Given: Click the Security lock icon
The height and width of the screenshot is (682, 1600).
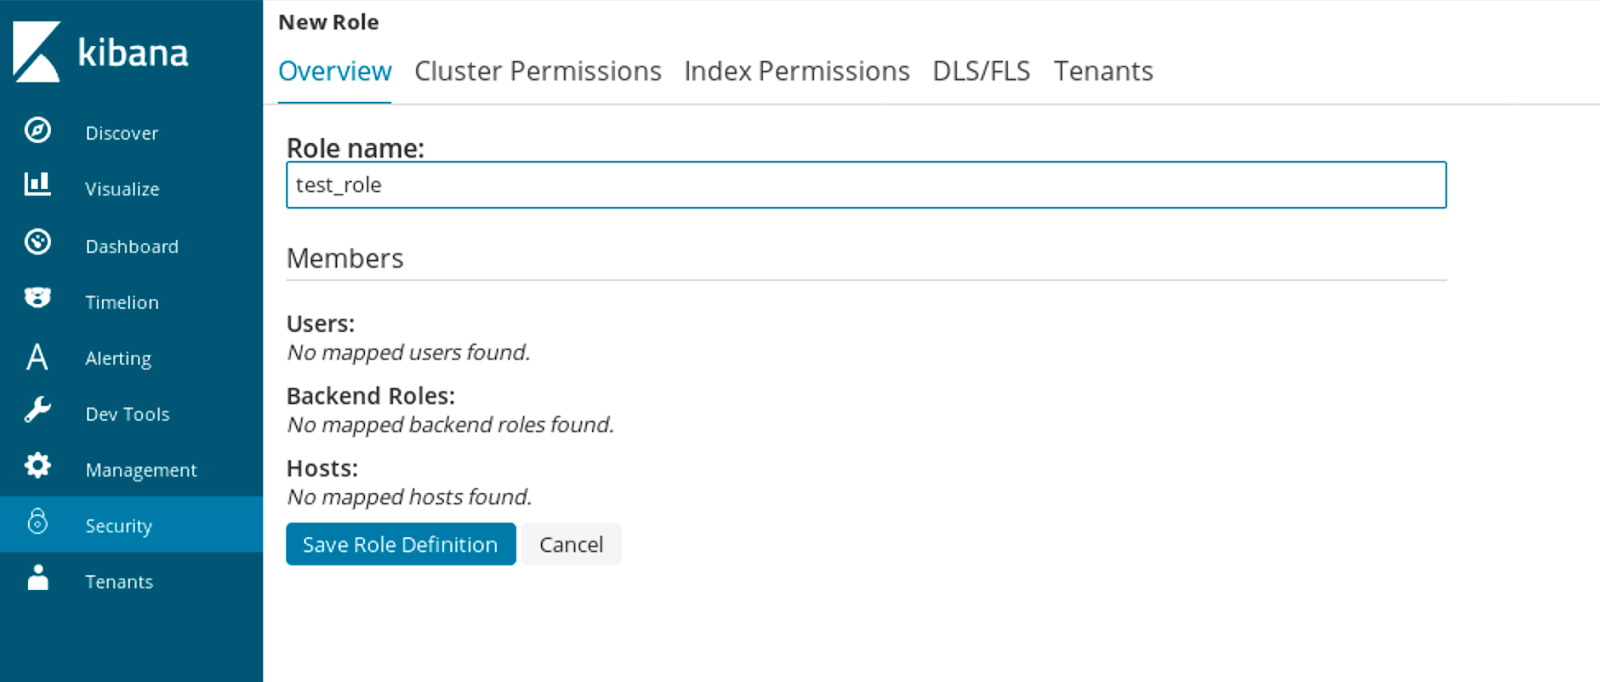Looking at the screenshot, I should (38, 521).
